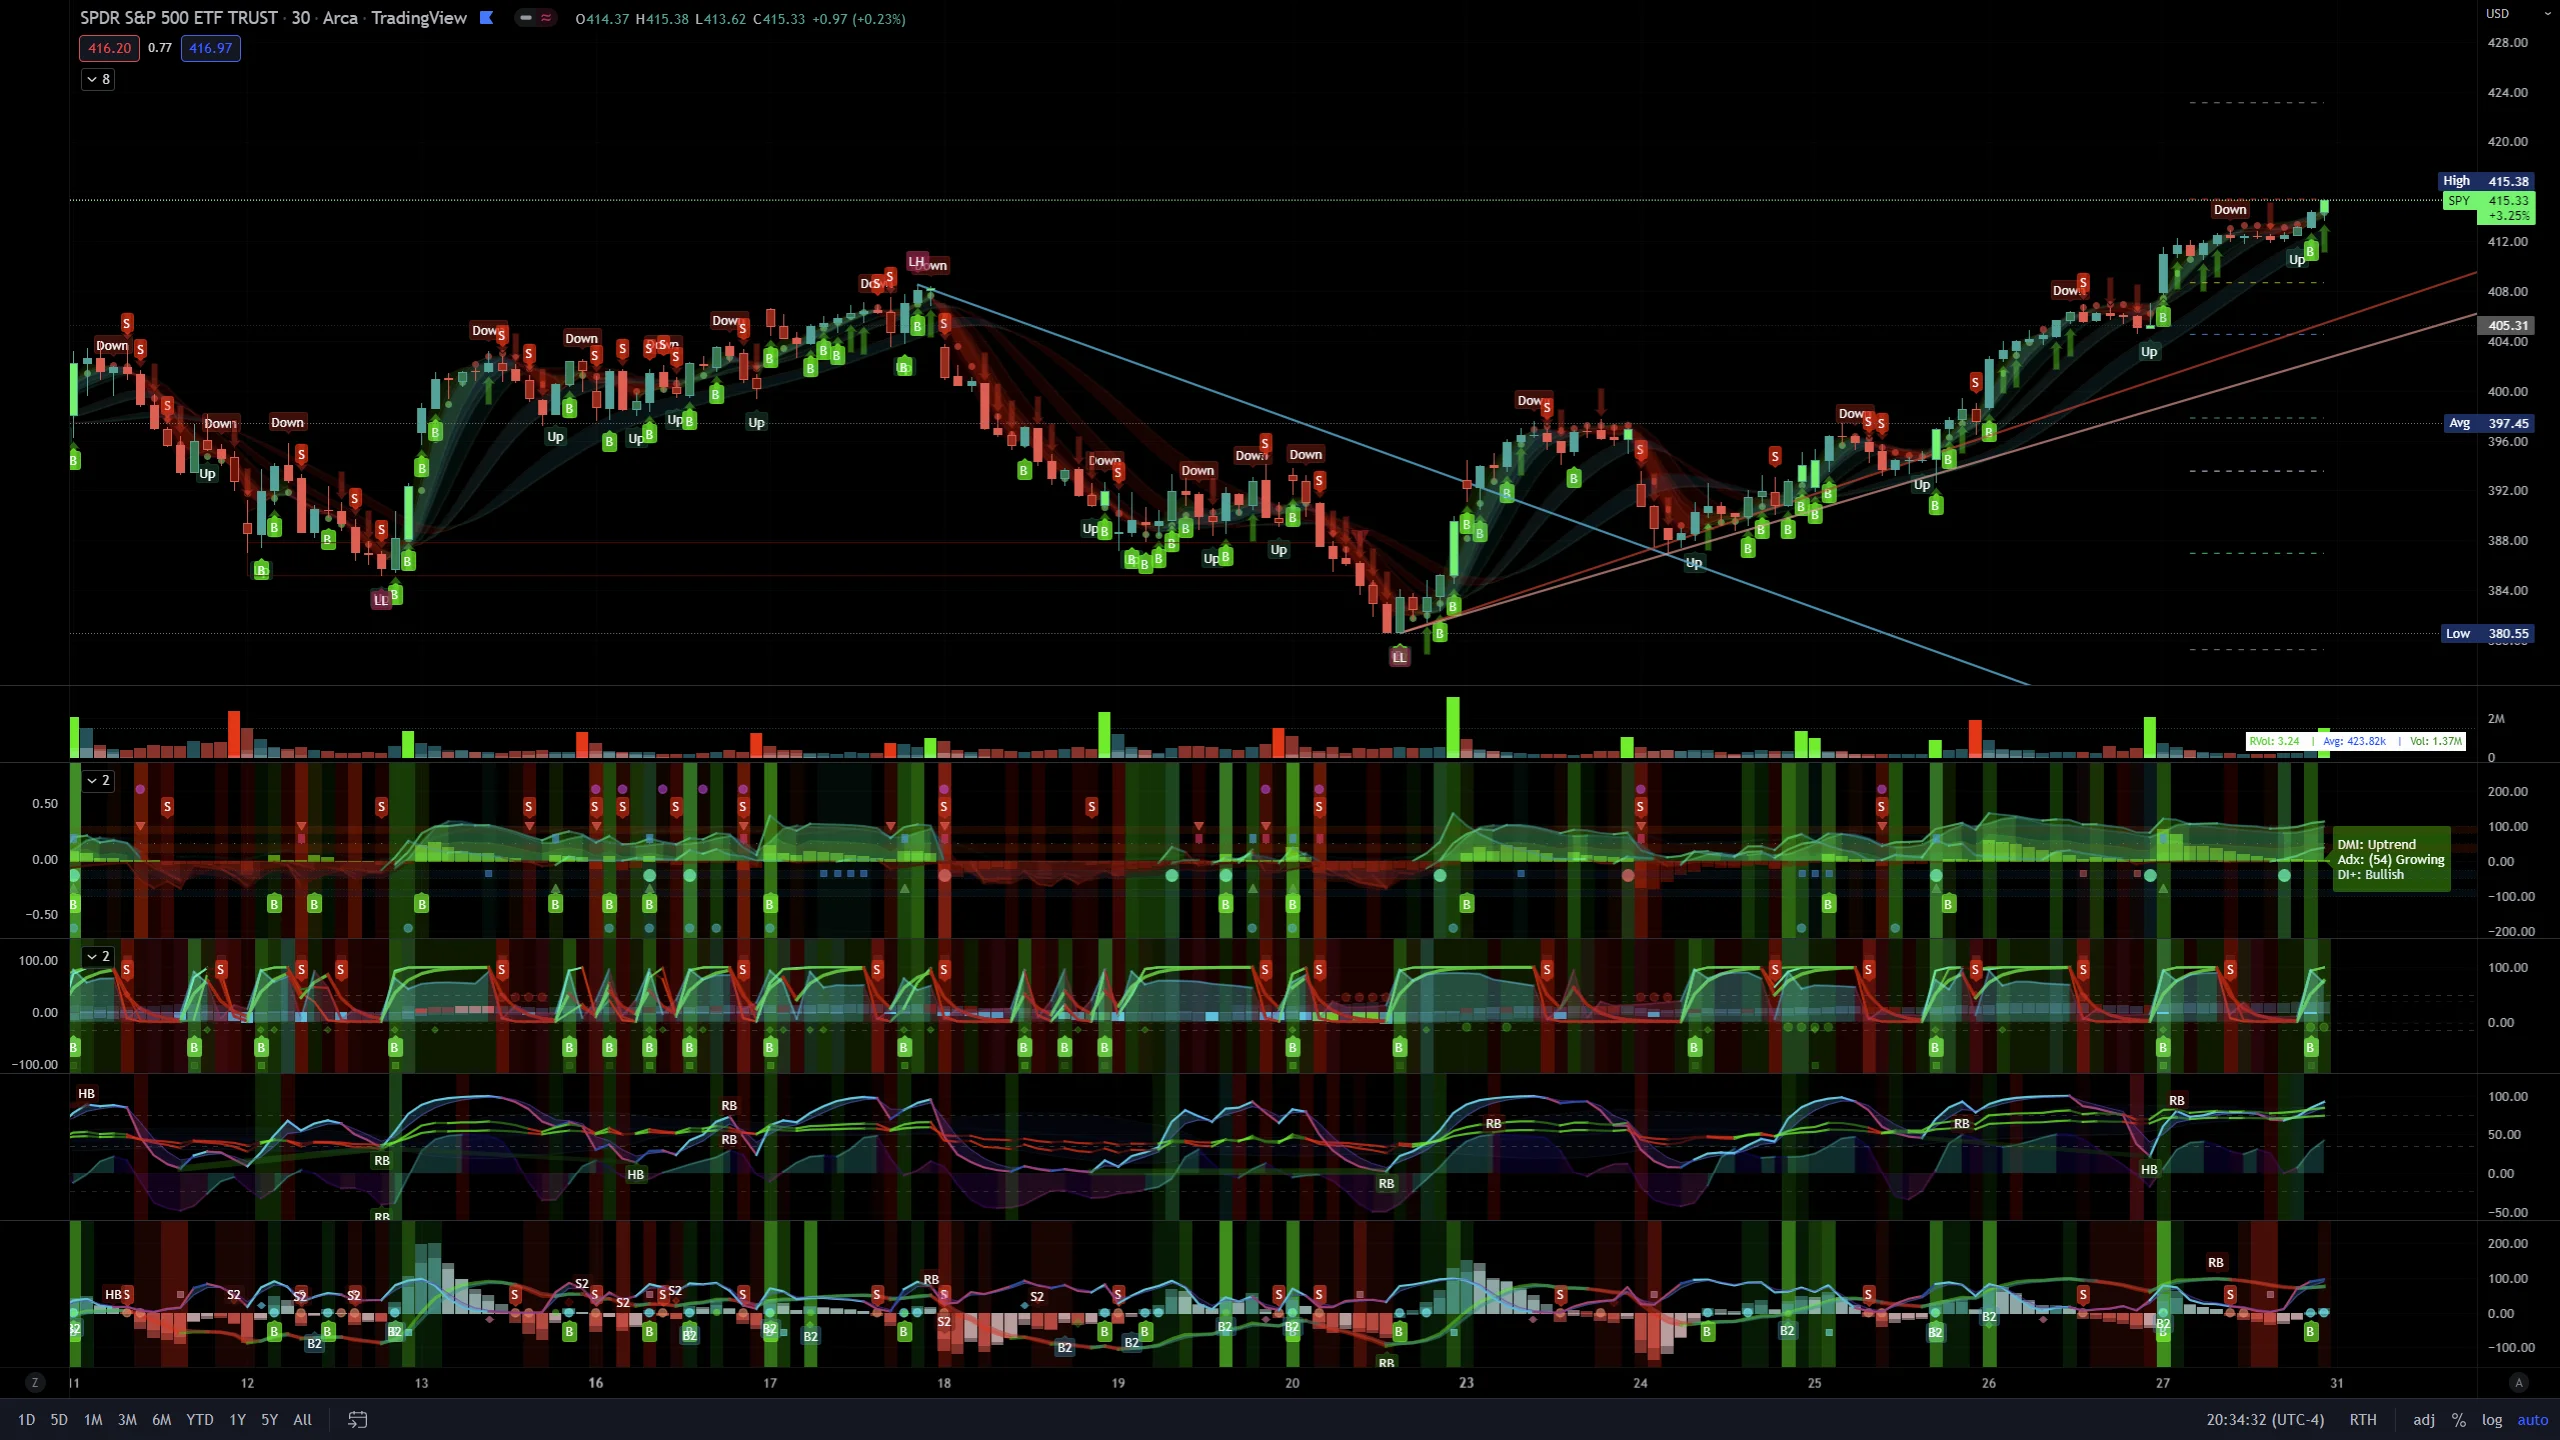
Task: Click the DMI: Uptrend info box
Action: click(x=2391, y=859)
